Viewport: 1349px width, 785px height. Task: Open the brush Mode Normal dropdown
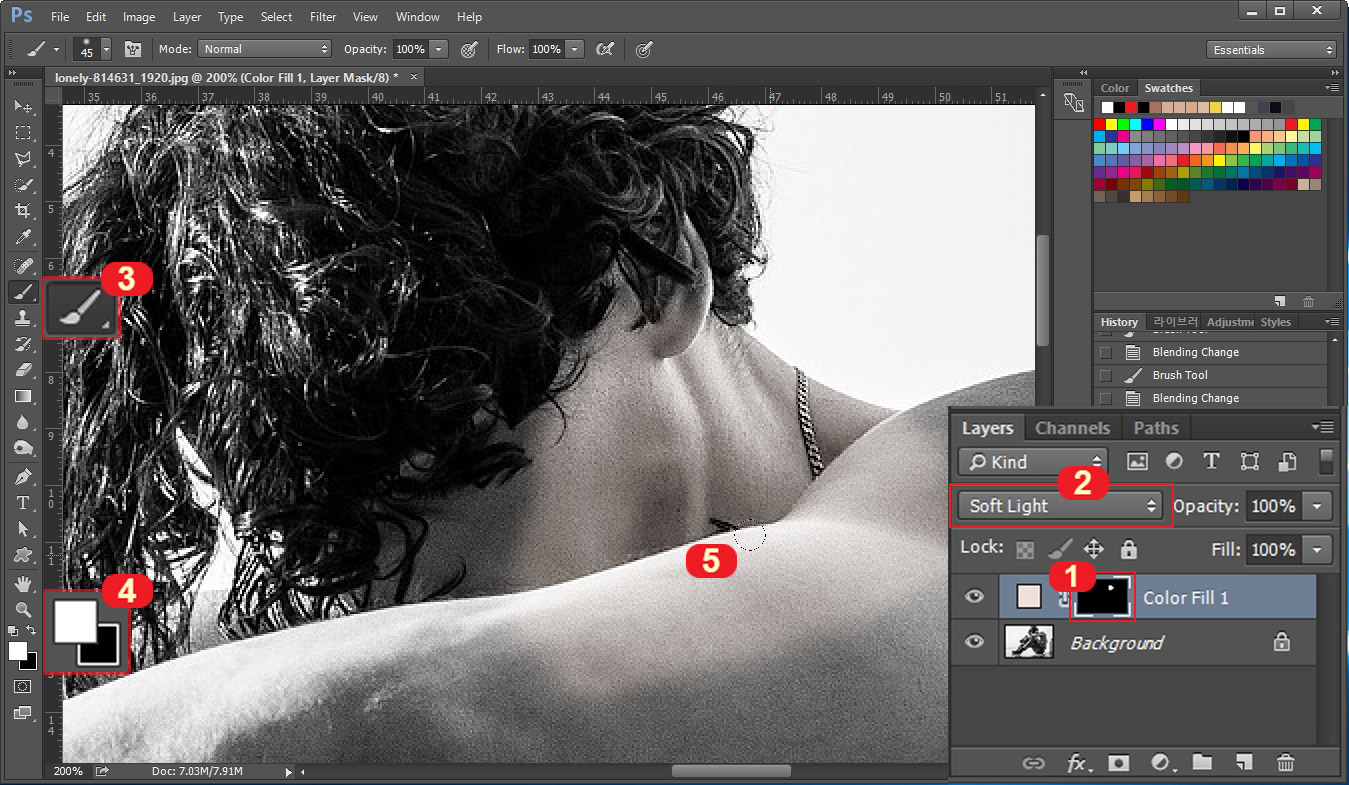tap(264, 49)
